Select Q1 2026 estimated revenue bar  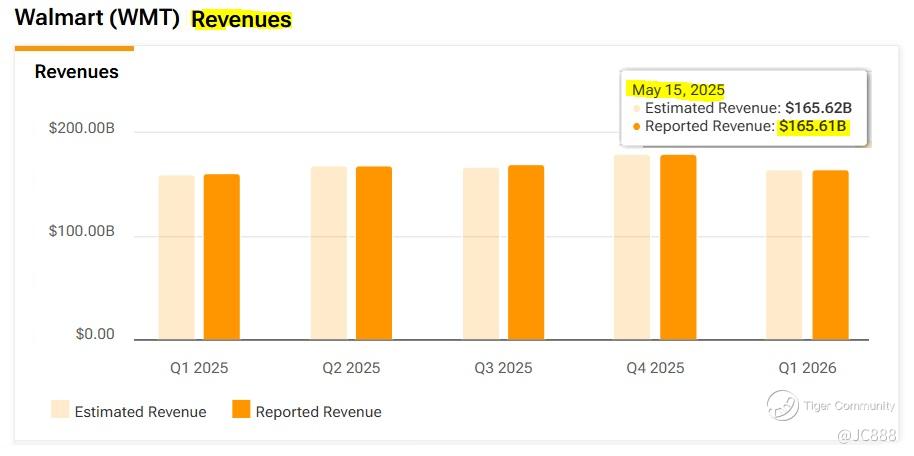784,255
